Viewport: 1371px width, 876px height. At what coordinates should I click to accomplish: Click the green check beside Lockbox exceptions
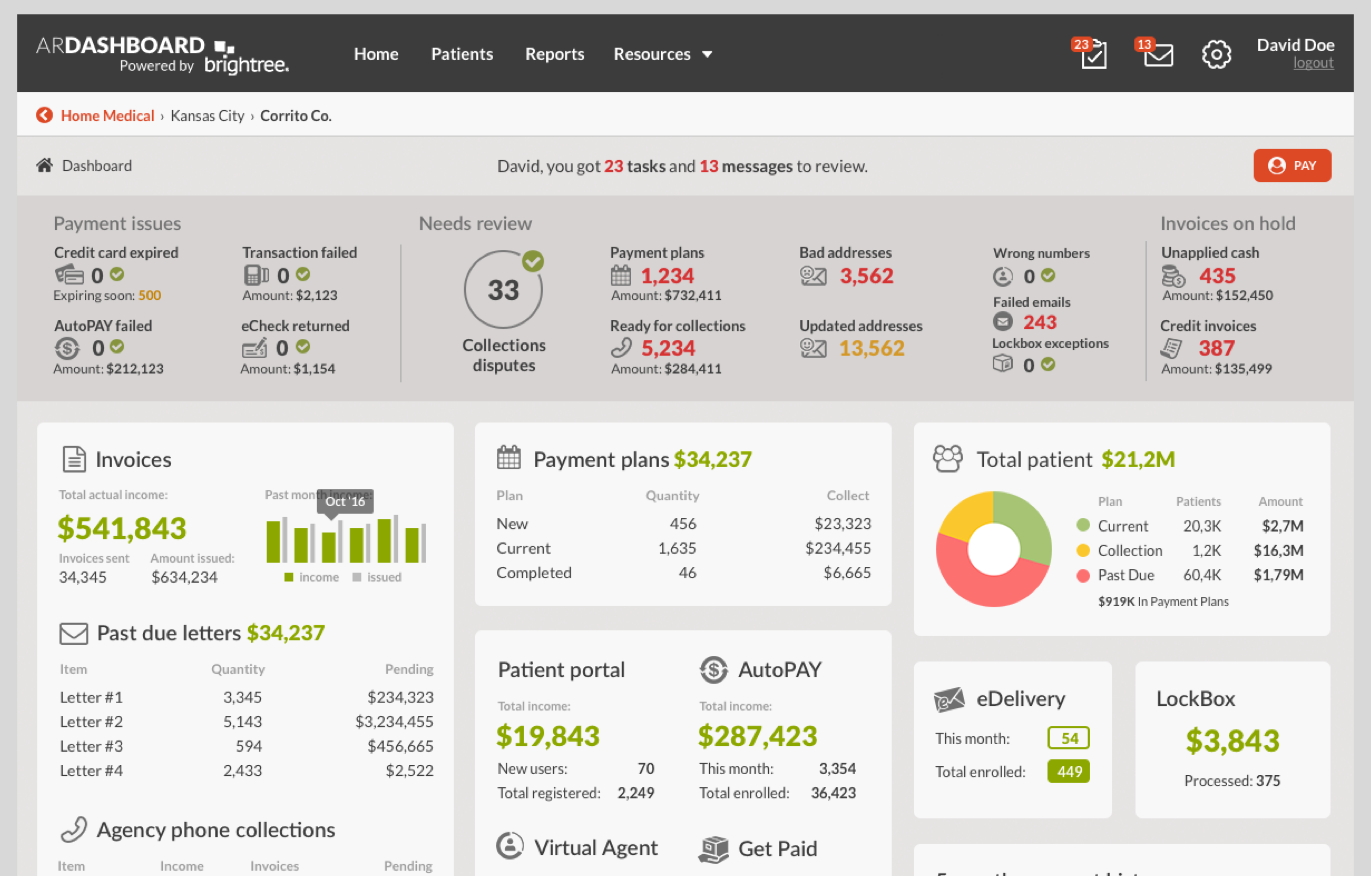click(x=1048, y=365)
